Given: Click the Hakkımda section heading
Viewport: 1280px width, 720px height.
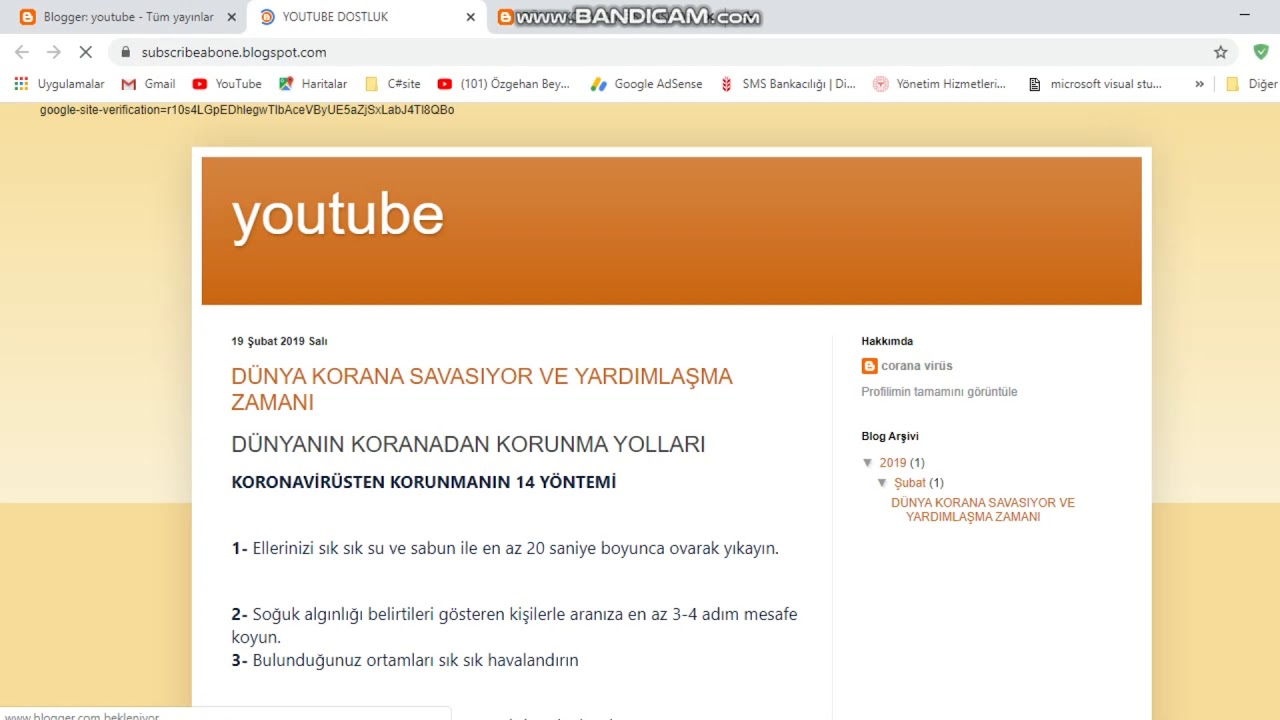Looking at the screenshot, I should click(887, 341).
